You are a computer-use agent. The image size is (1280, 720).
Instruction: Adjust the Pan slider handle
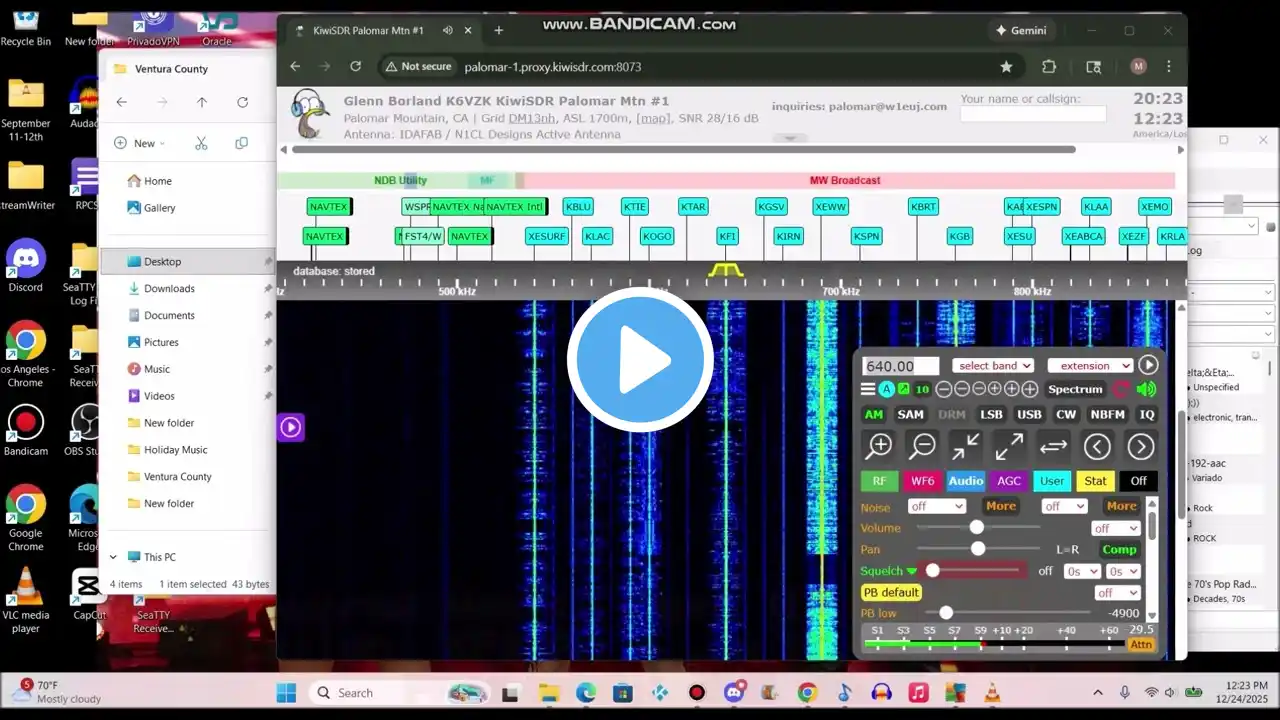click(x=978, y=549)
